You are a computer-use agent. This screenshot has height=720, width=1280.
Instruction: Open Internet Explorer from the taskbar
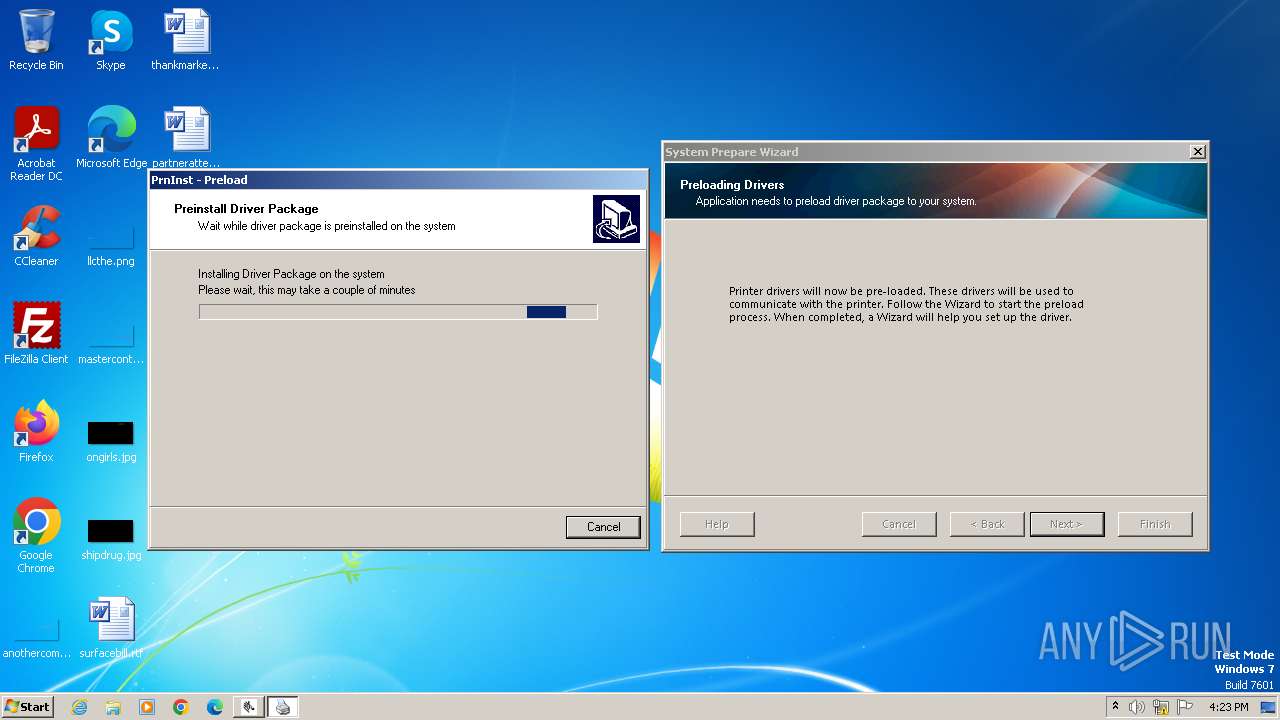(79, 707)
